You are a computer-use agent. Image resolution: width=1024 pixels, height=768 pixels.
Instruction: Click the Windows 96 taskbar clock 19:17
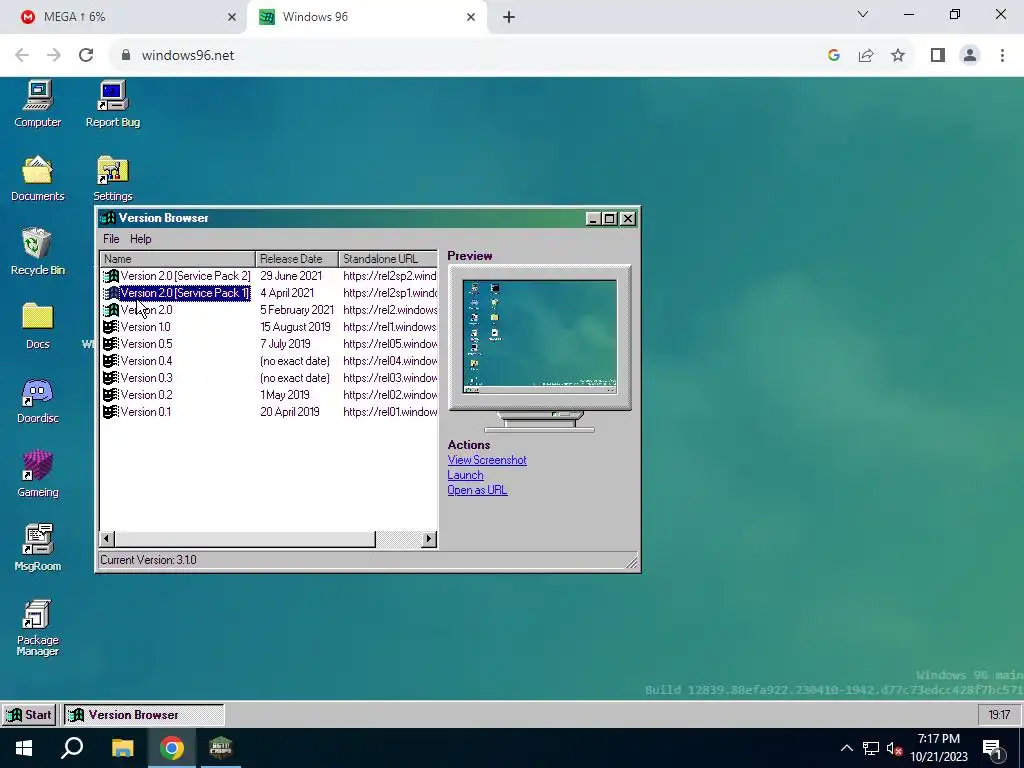click(999, 714)
